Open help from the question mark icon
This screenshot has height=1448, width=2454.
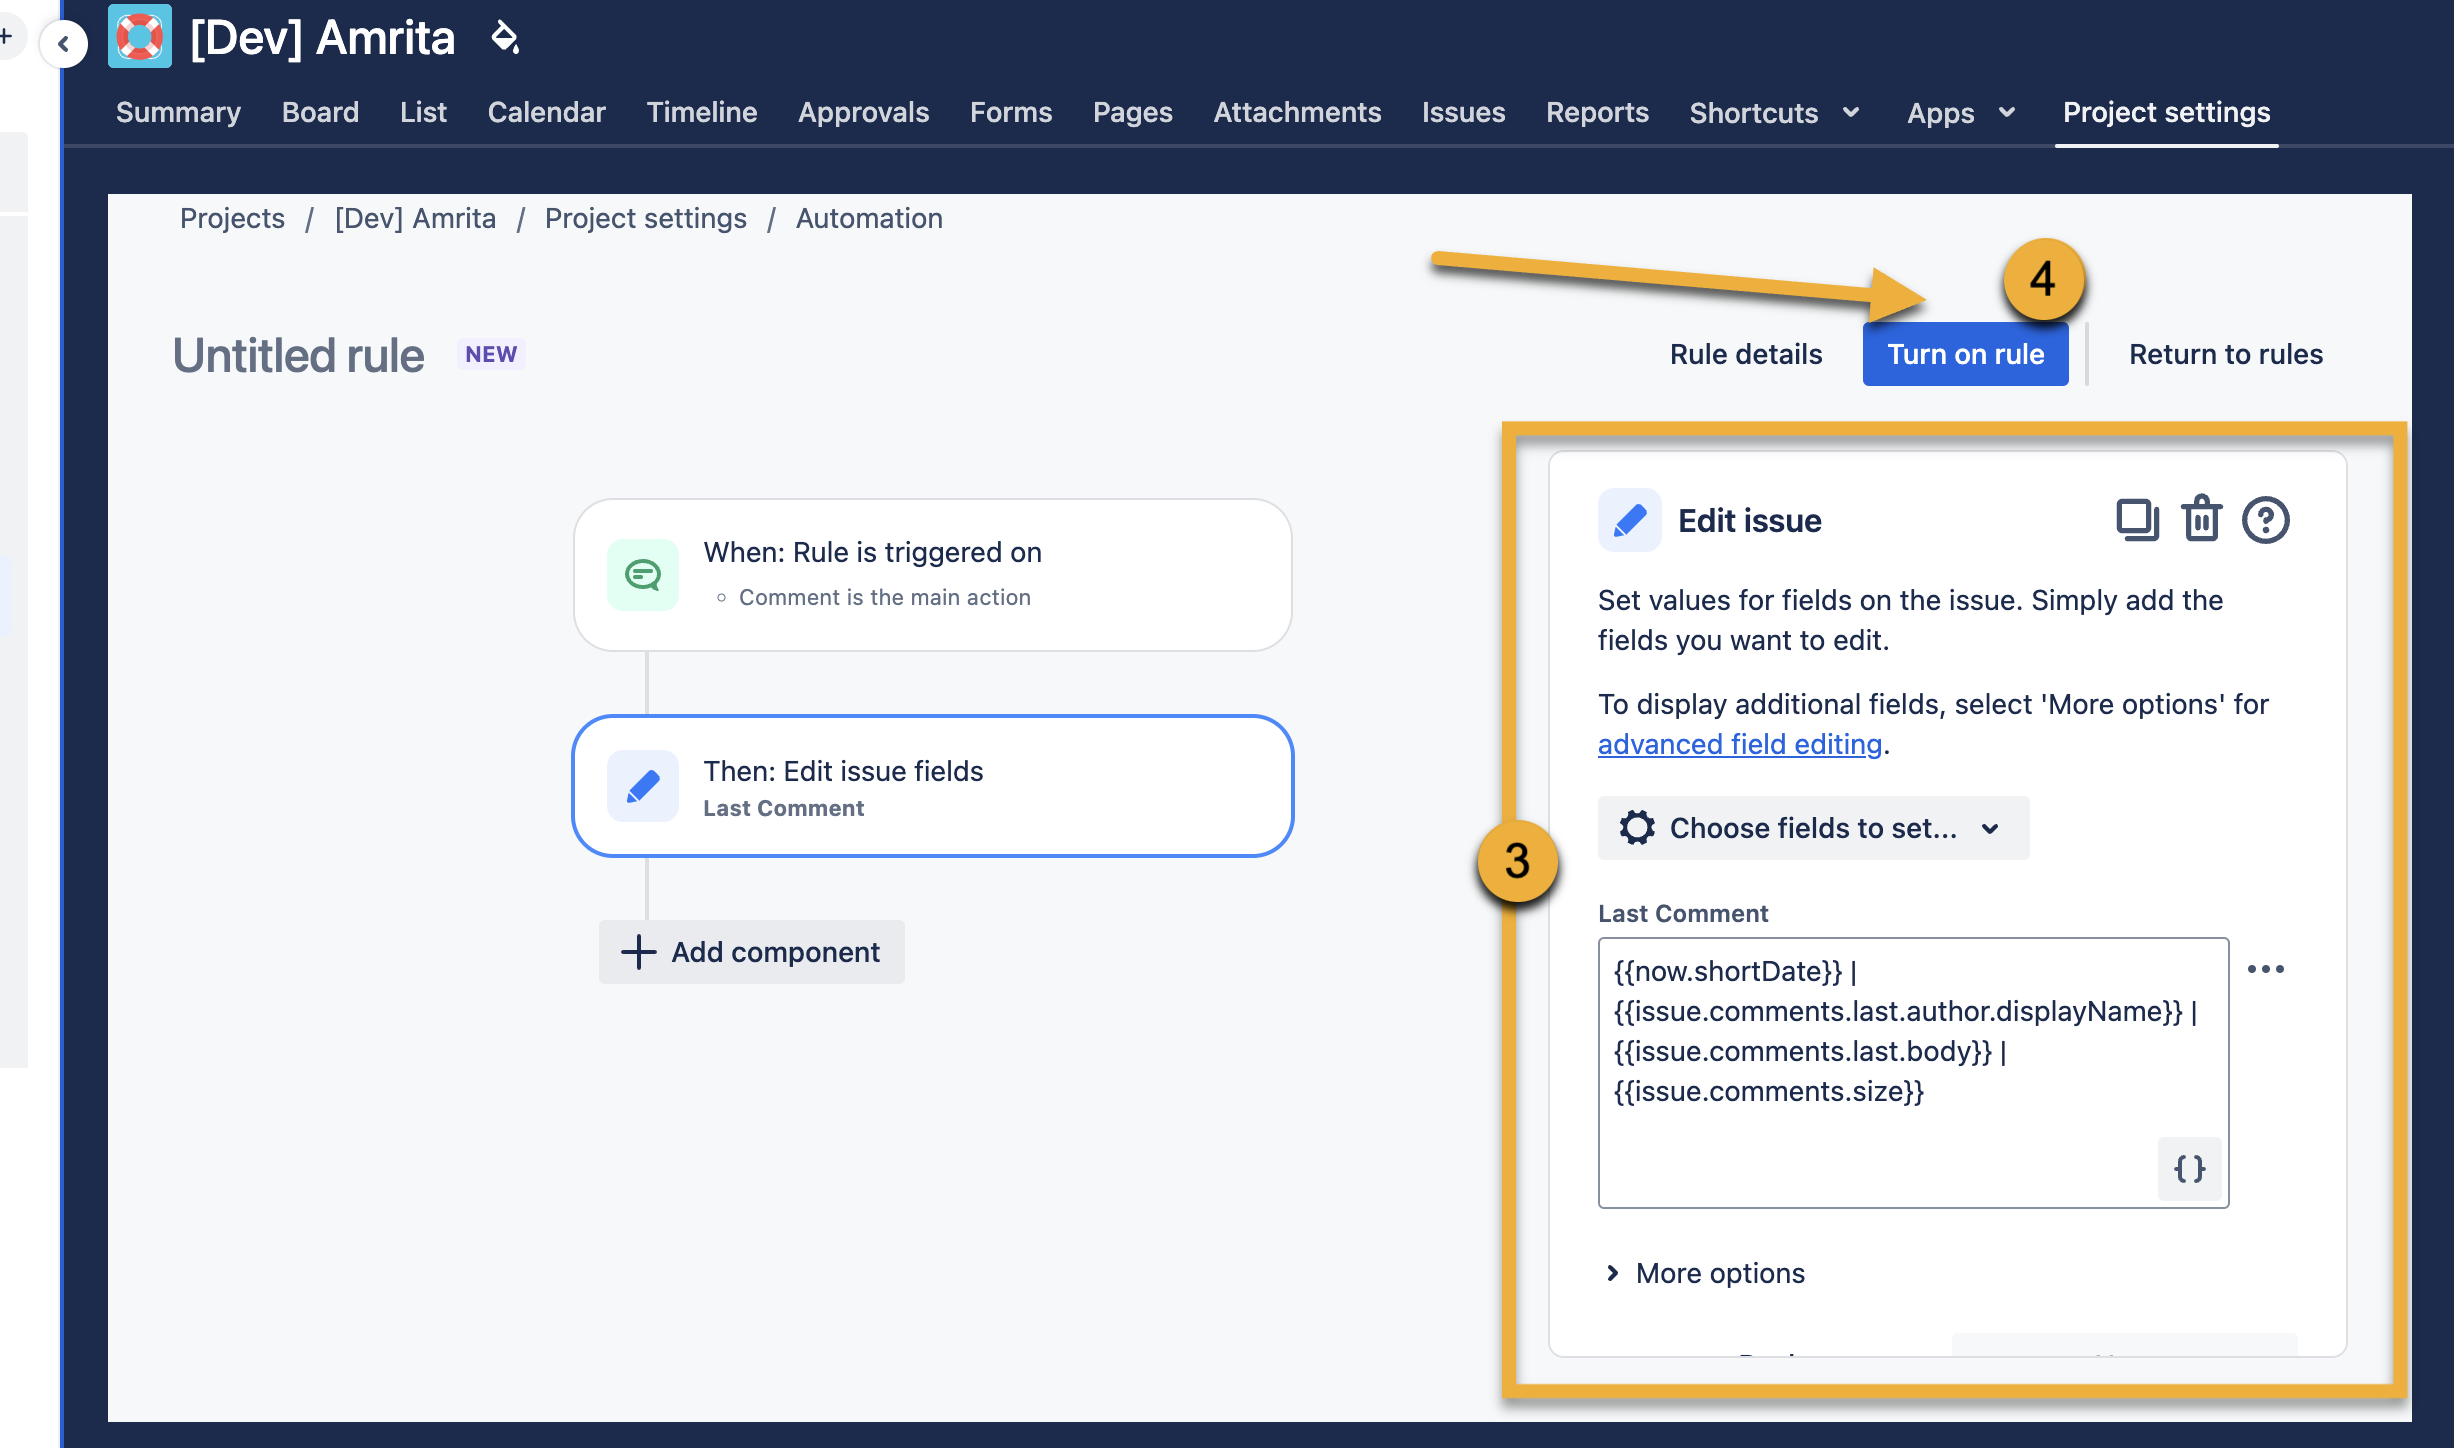tap(2265, 519)
